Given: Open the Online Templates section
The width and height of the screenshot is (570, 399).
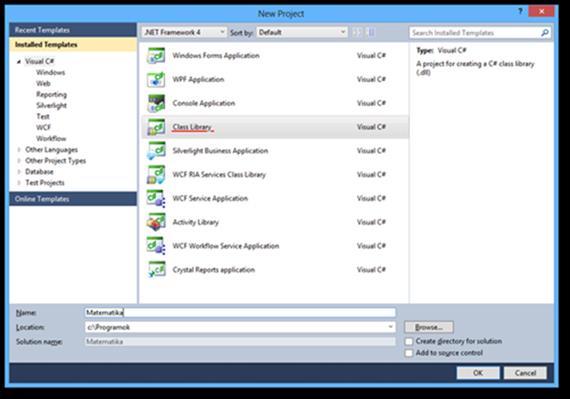Looking at the screenshot, I should point(73,199).
